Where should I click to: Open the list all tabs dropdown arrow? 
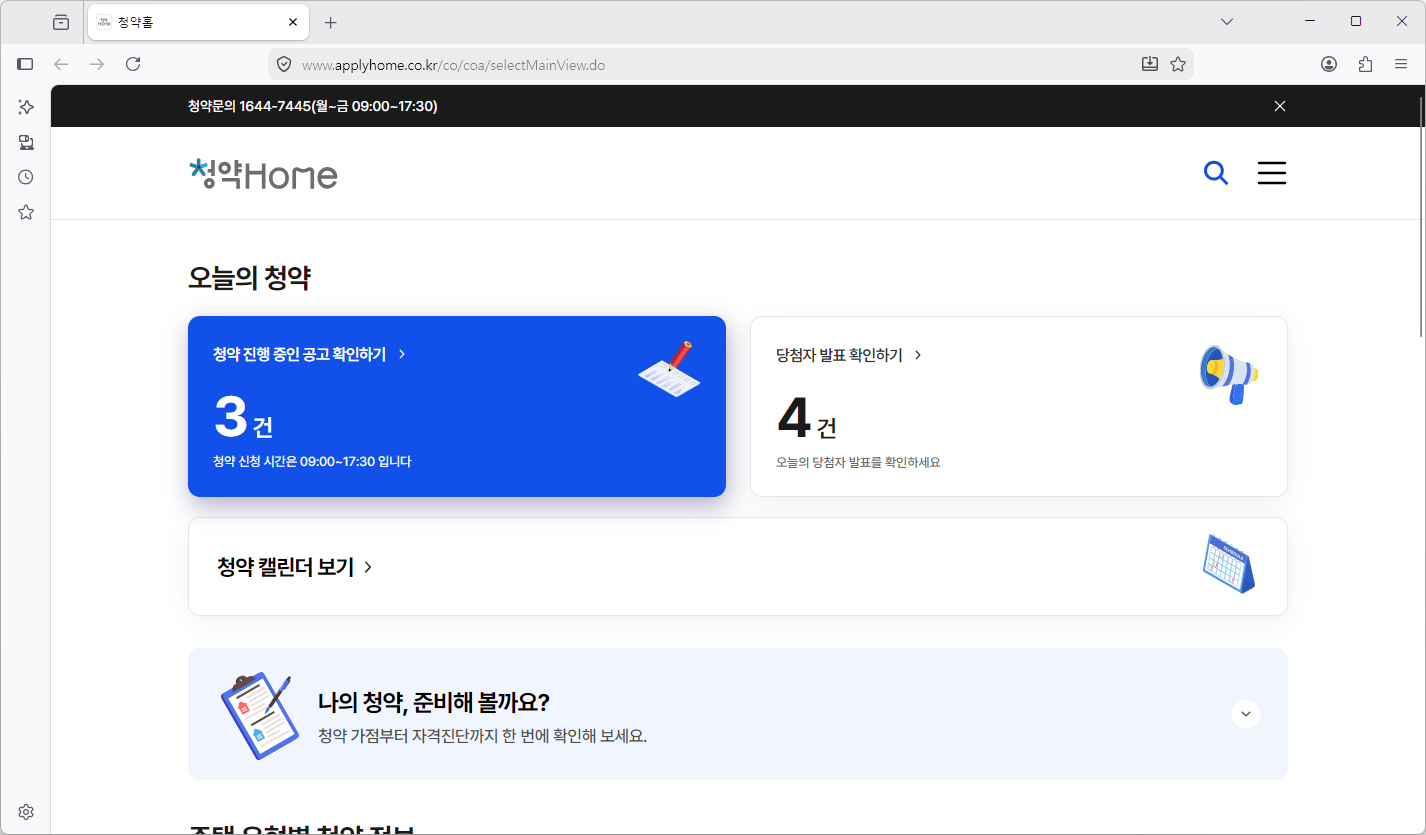point(1227,21)
